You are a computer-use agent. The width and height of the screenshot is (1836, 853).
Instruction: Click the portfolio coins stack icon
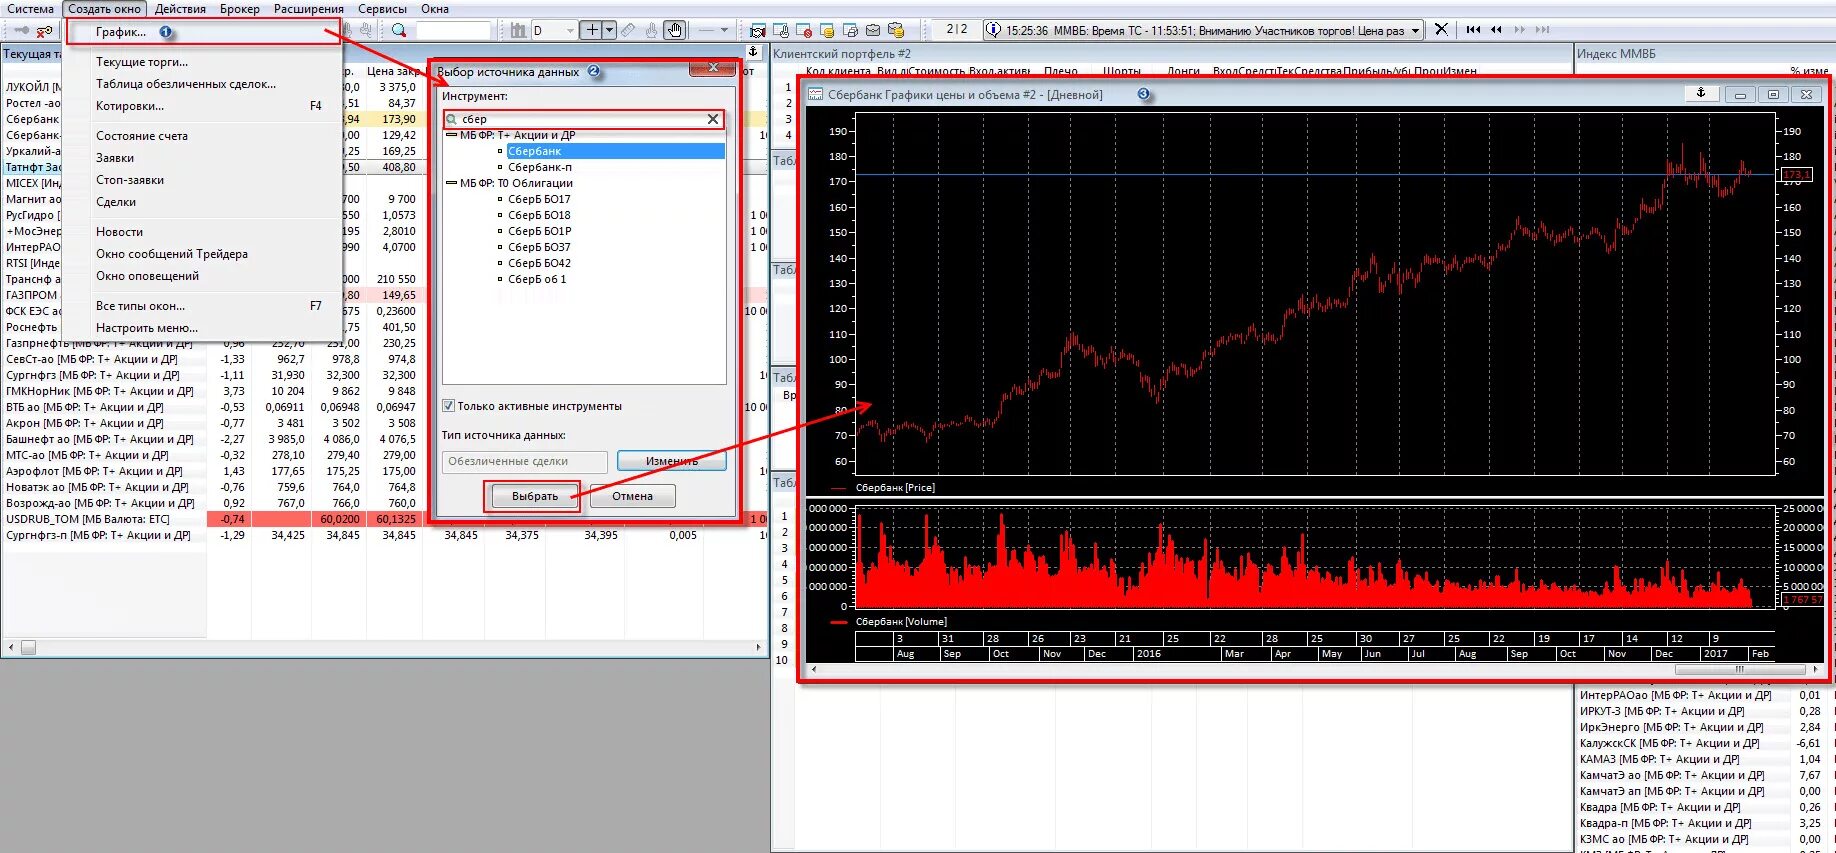896,30
